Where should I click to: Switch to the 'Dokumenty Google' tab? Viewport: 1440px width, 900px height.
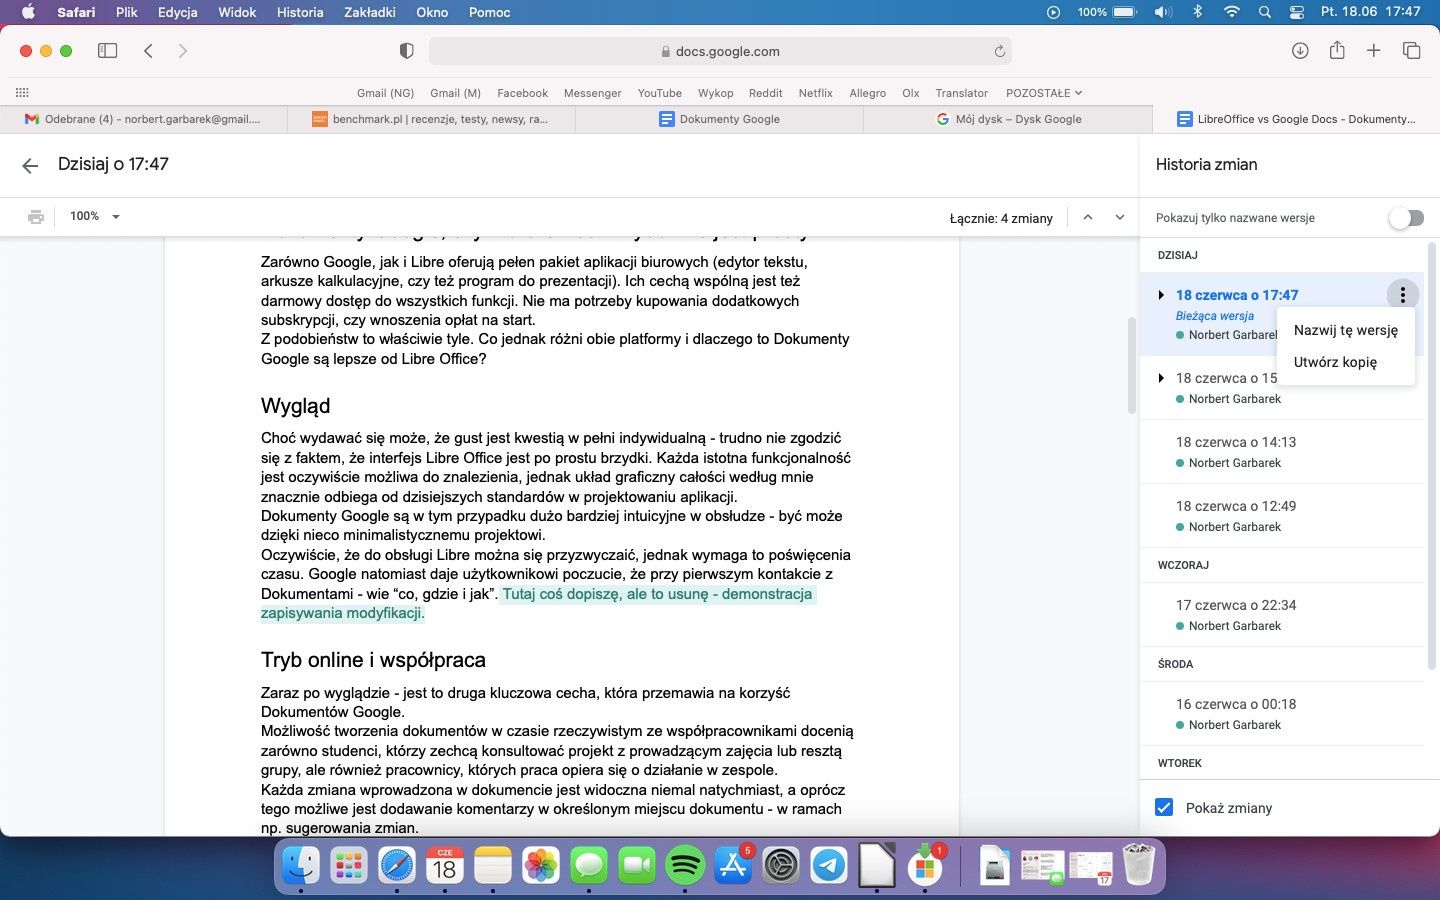click(719, 119)
